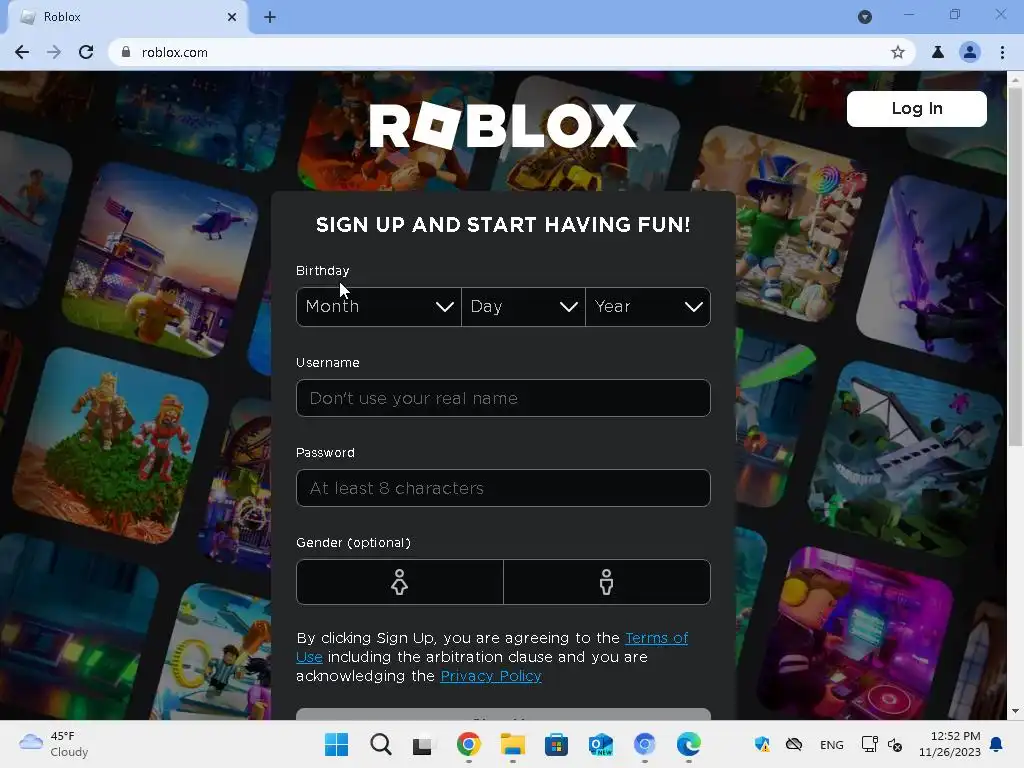Open the Year birthday dropdown
1024x768 pixels.
click(648, 306)
